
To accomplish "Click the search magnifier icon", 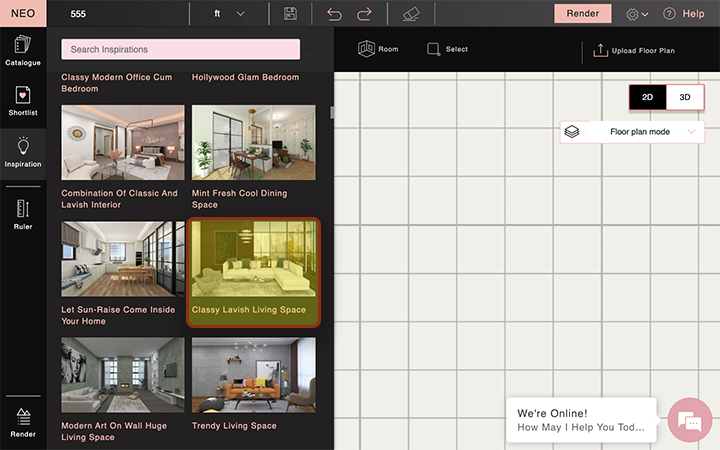I will (310, 49).
